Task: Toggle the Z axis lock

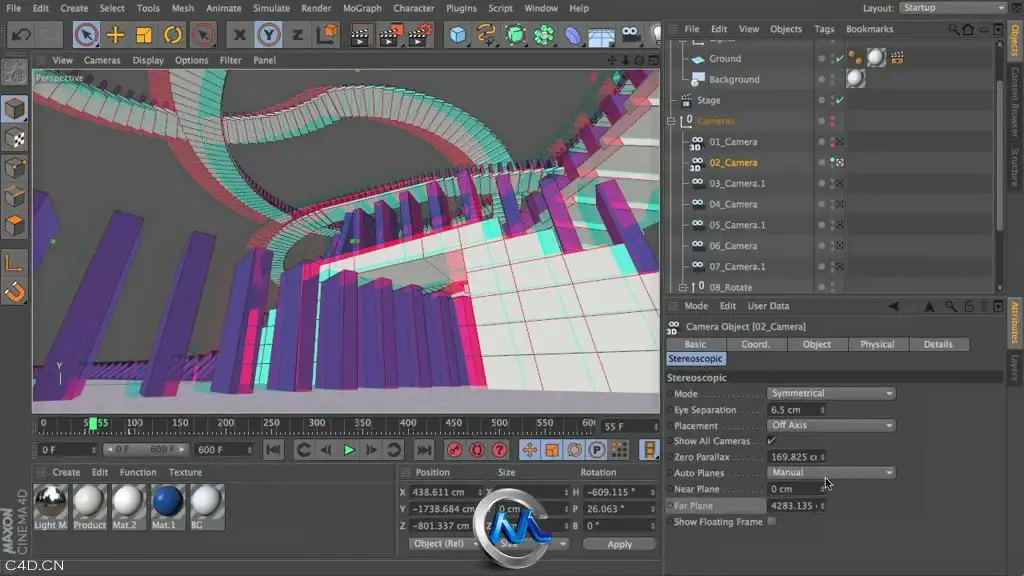Action: (297, 35)
